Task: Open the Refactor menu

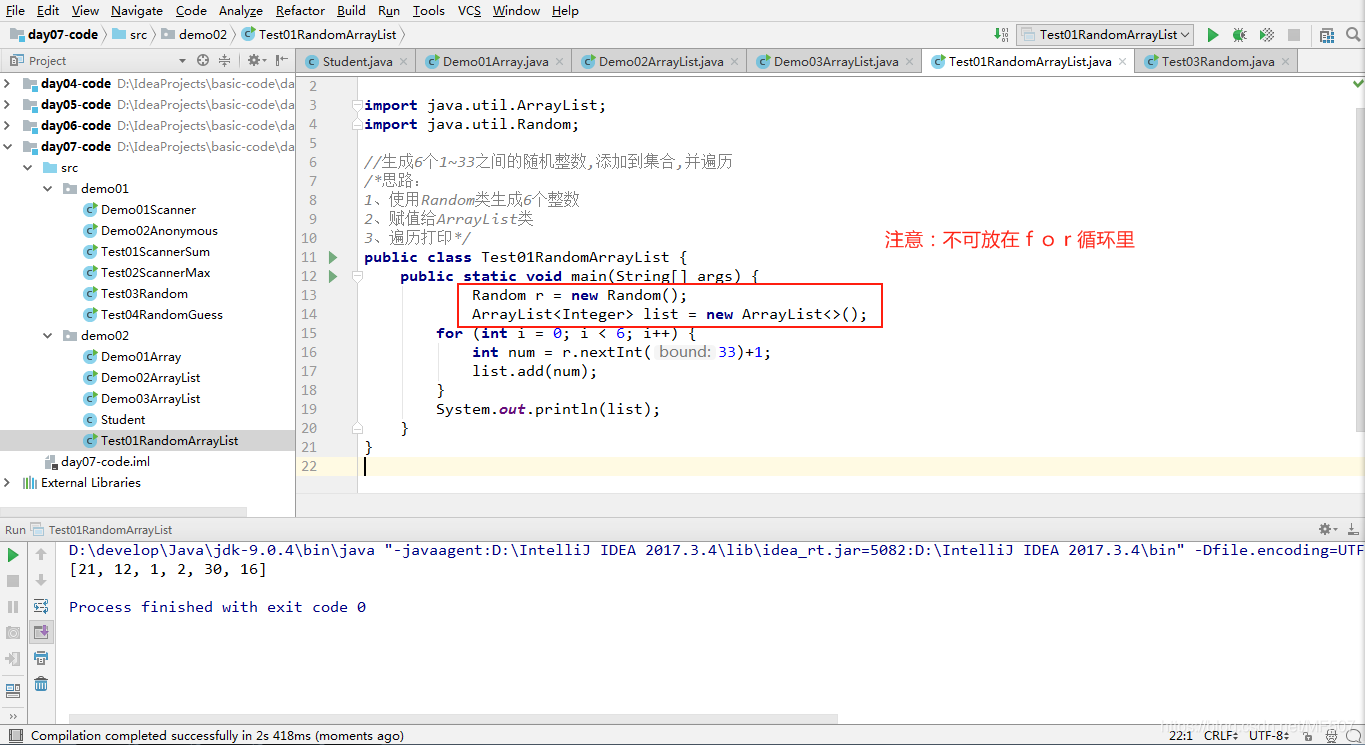Action: (300, 10)
